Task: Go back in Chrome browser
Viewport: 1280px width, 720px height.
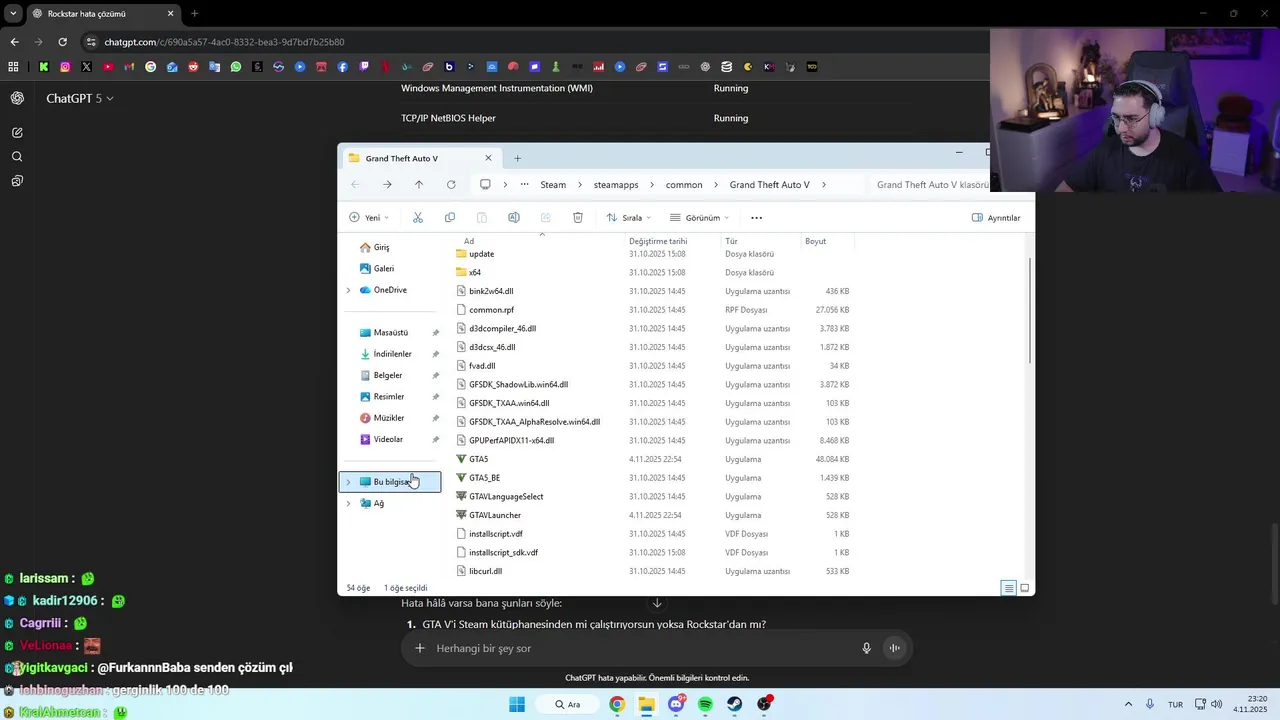Action: (x=14, y=42)
